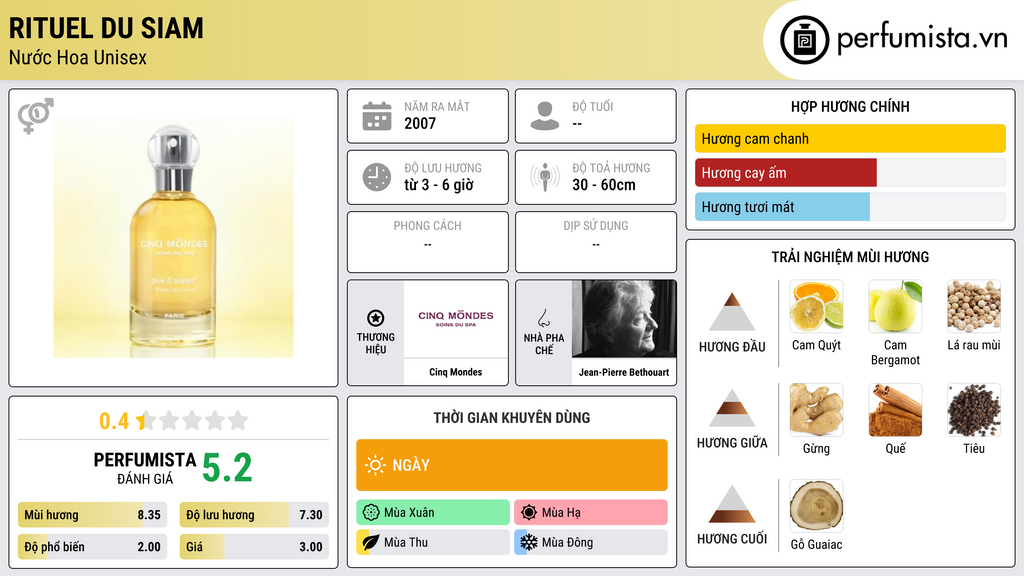Click the 0.4 user rating number
Screen dimensions: 1024x576
click(114, 421)
